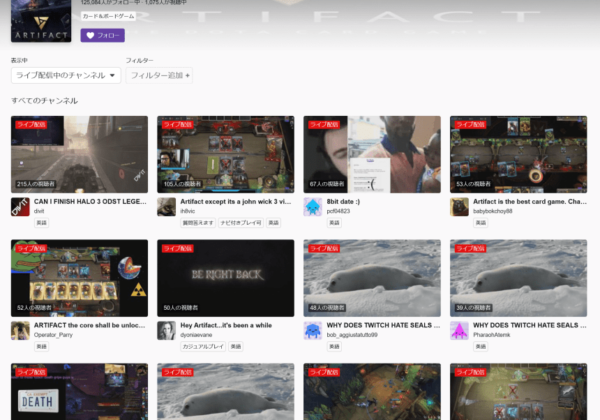The width and height of the screenshot is (600, 420).
Task: Select the 英語 tag under ih8vic
Action: click(273, 223)
